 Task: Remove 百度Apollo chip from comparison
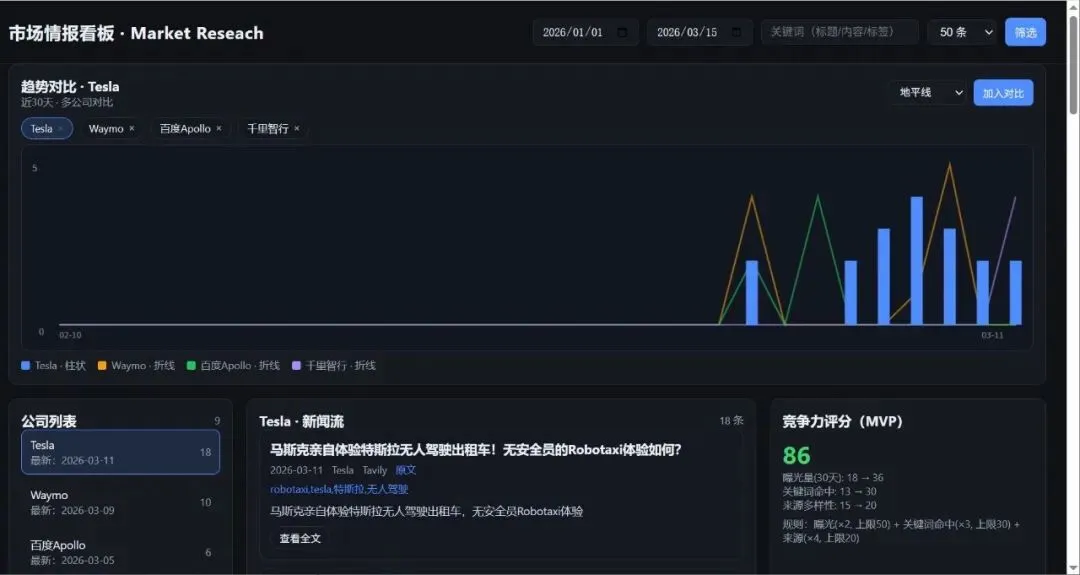tap(219, 129)
